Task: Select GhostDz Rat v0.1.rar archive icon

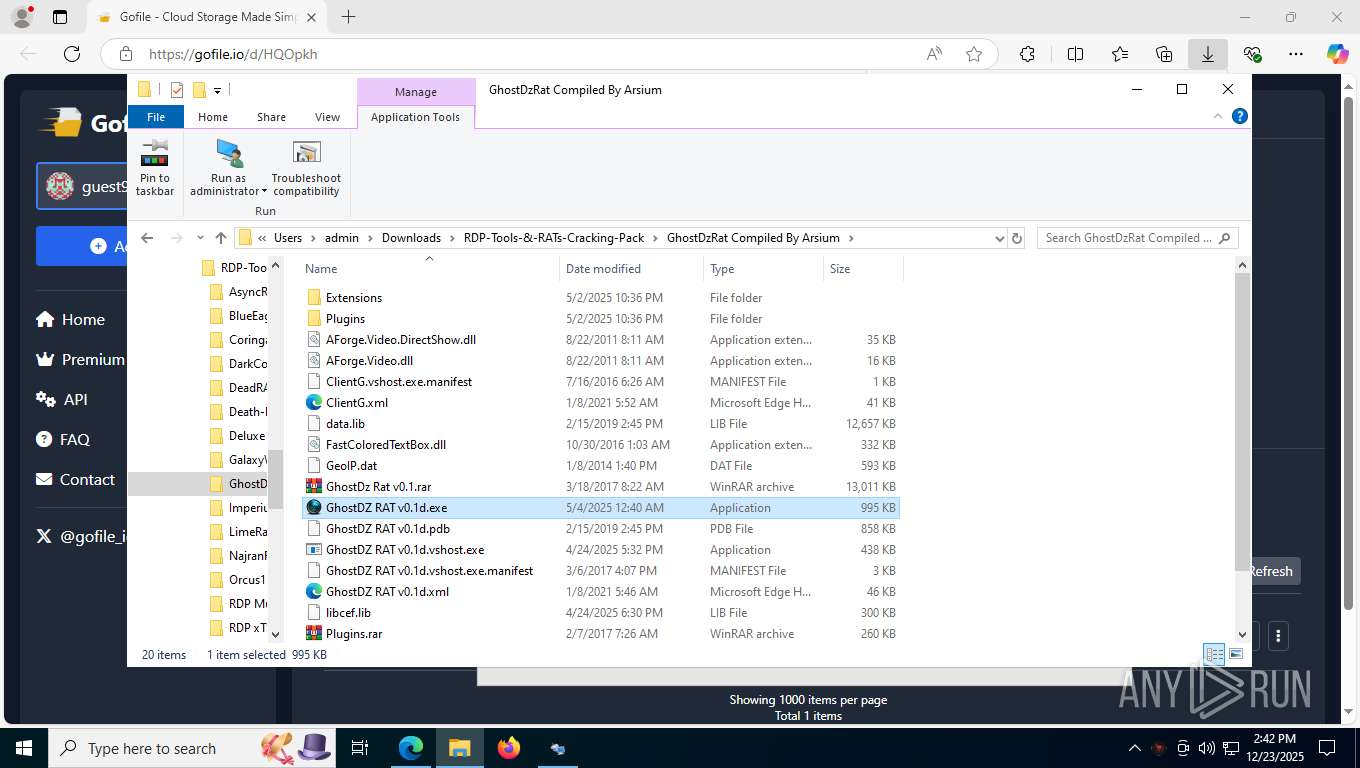Action: pyautogui.click(x=314, y=487)
